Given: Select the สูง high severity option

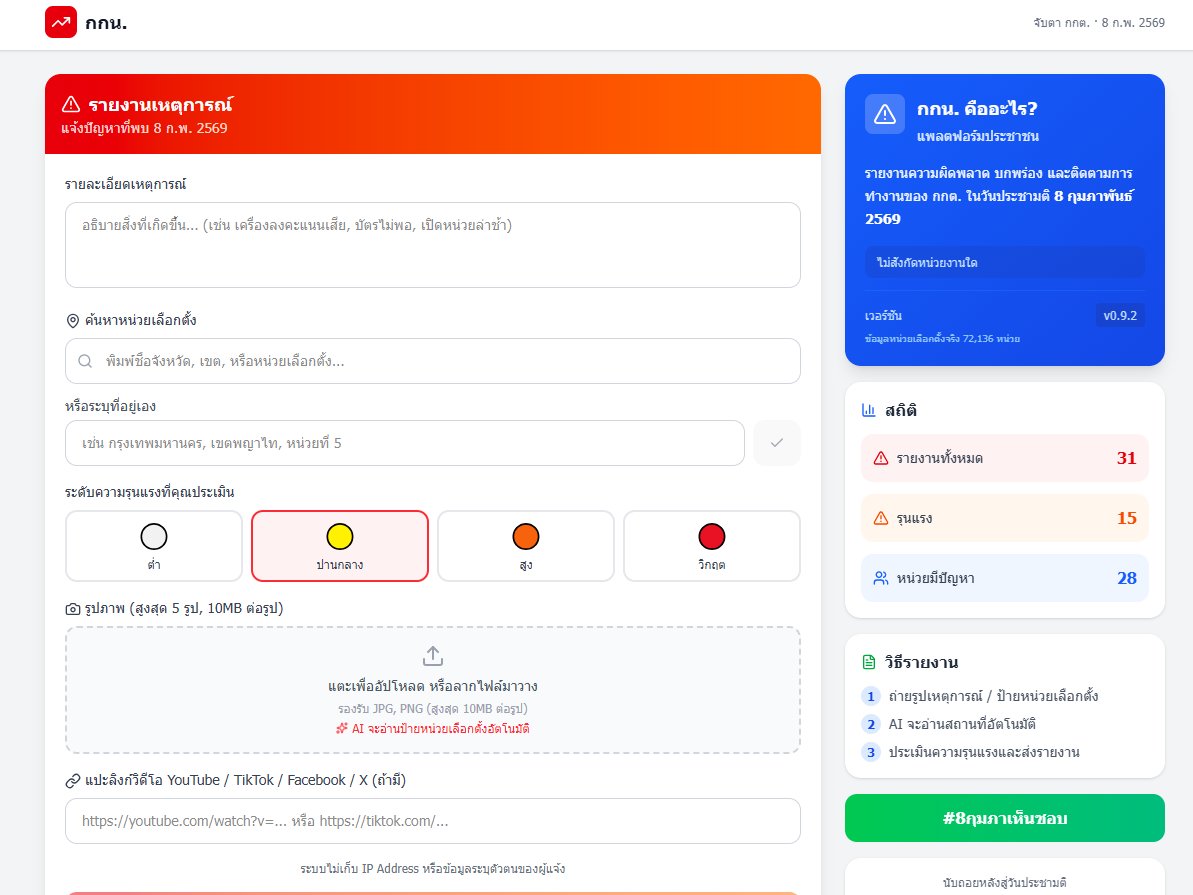Looking at the screenshot, I should coord(526,546).
